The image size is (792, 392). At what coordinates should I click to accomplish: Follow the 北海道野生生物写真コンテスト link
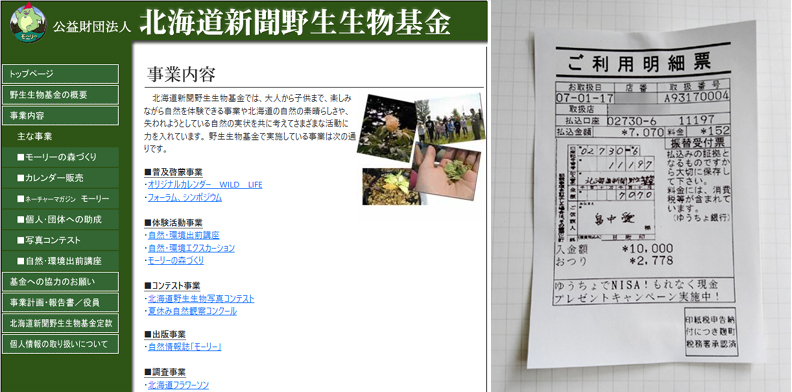[201, 299]
